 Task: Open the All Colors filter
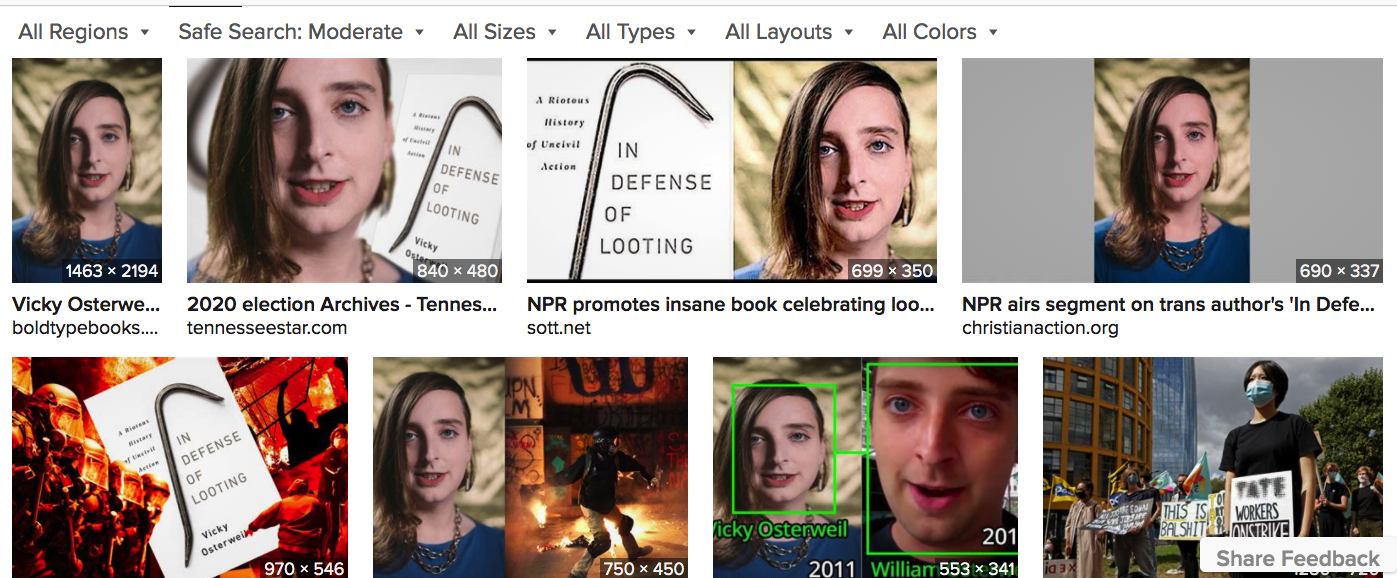pyautogui.click(x=940, y=32)
